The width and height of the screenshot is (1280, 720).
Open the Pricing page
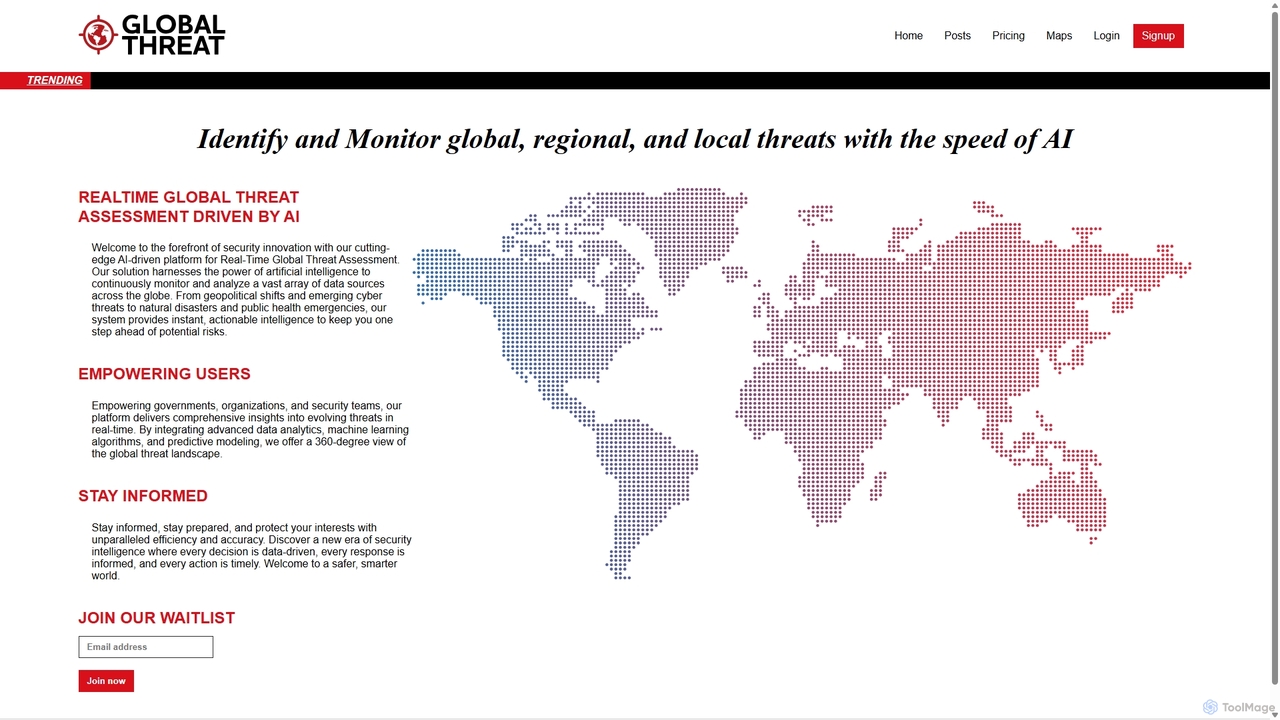[x=1008, y=36]
